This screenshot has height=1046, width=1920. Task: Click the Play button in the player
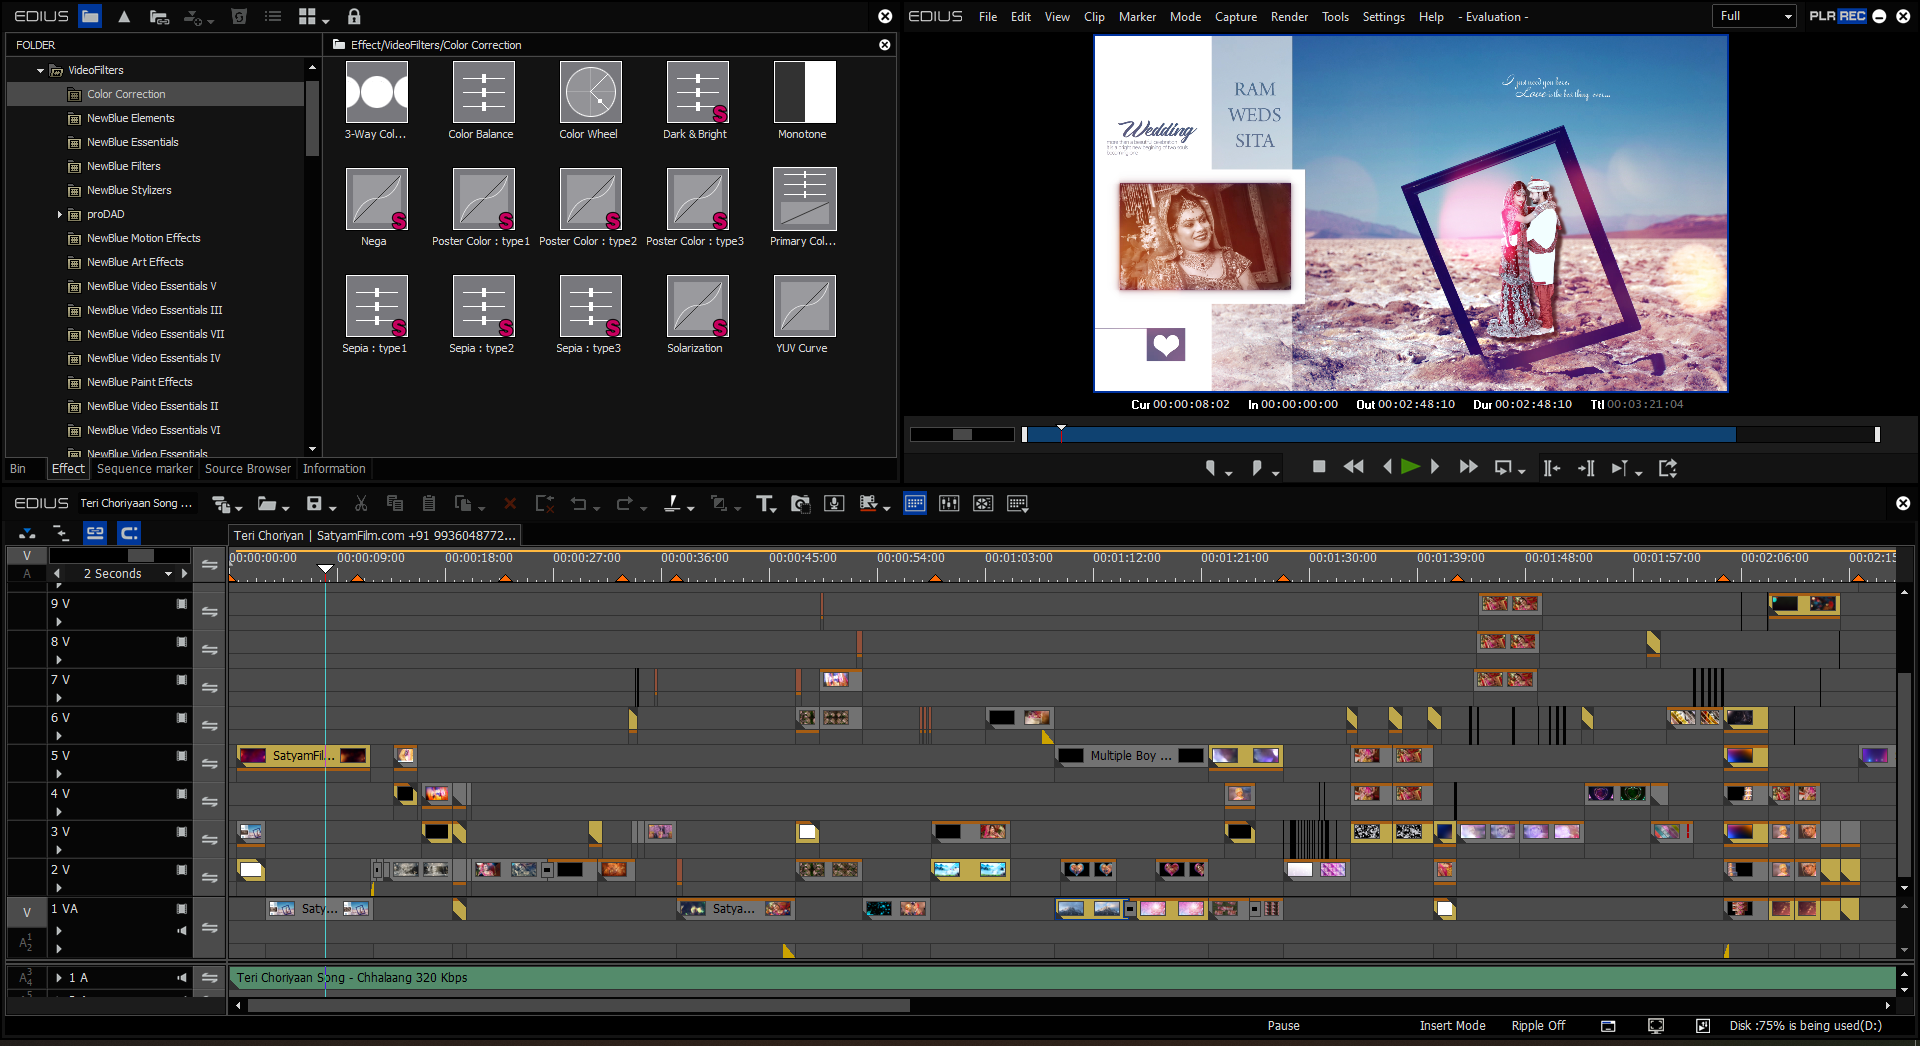(1410, 467)
